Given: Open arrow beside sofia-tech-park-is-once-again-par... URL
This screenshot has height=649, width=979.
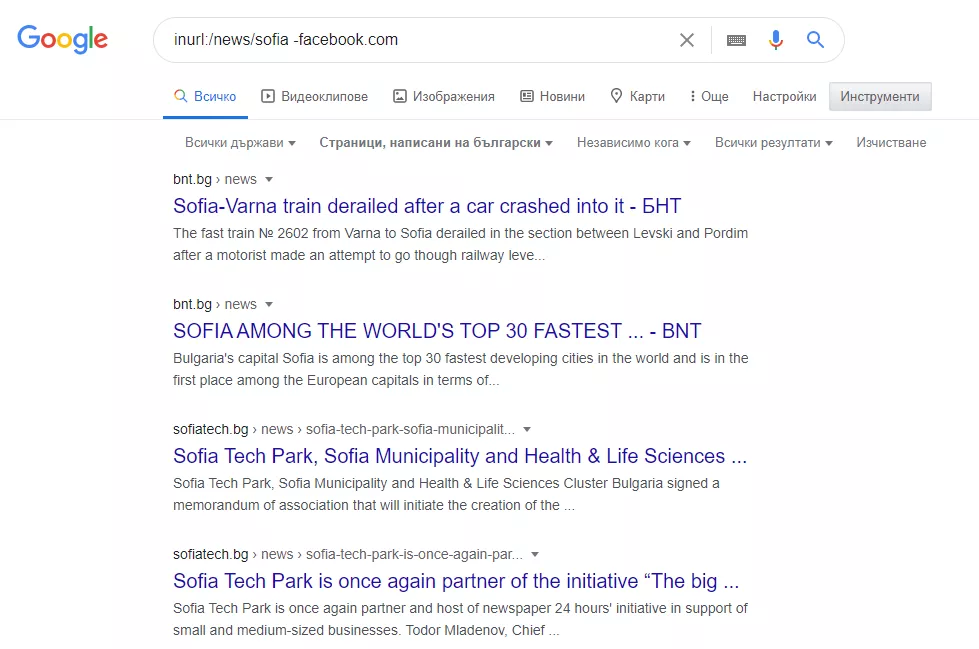Looking at the screenshot, I should (x=535, y=554).
